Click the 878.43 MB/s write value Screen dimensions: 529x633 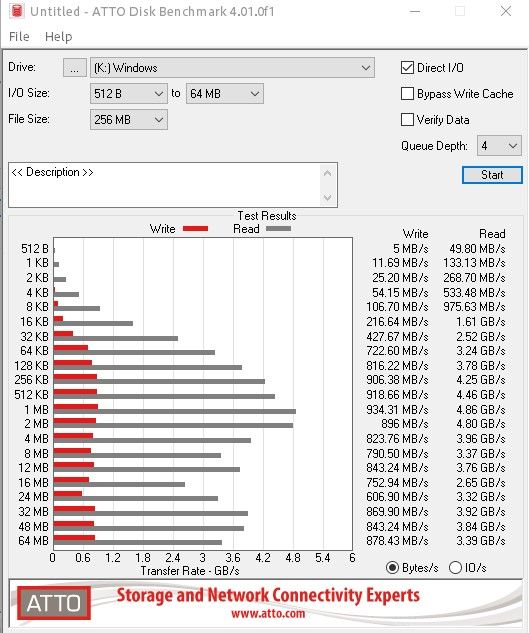[x=397, y=541]
